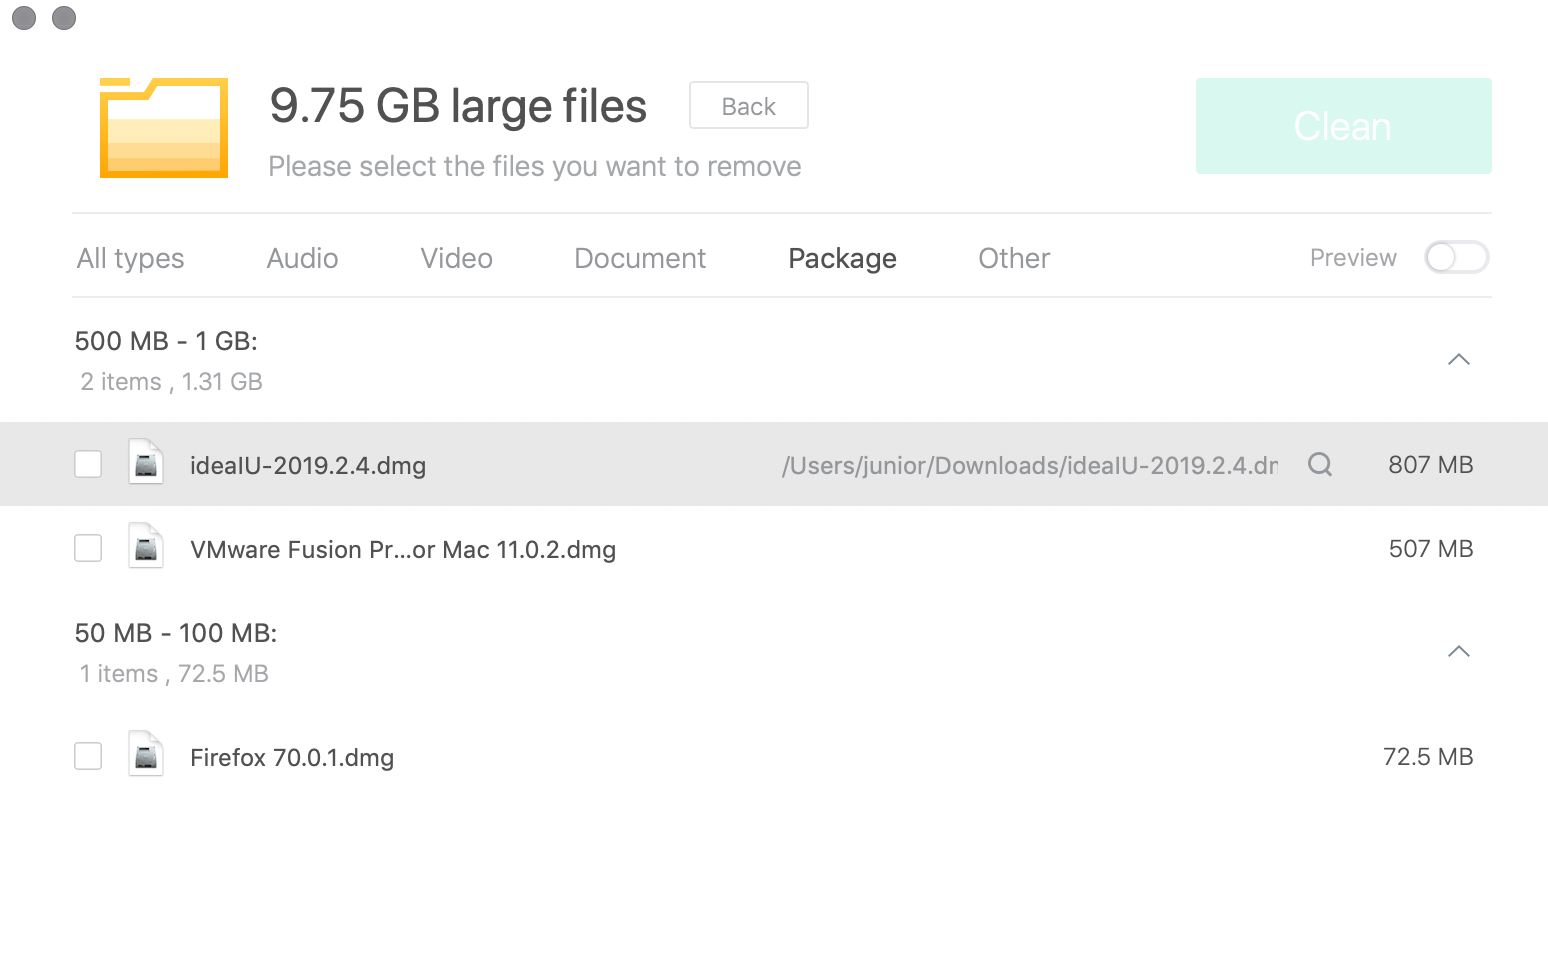Click the Firefox 70.0.1.dmg file icon
Screen dimensions: 1548x954
(x=146, y=755)
